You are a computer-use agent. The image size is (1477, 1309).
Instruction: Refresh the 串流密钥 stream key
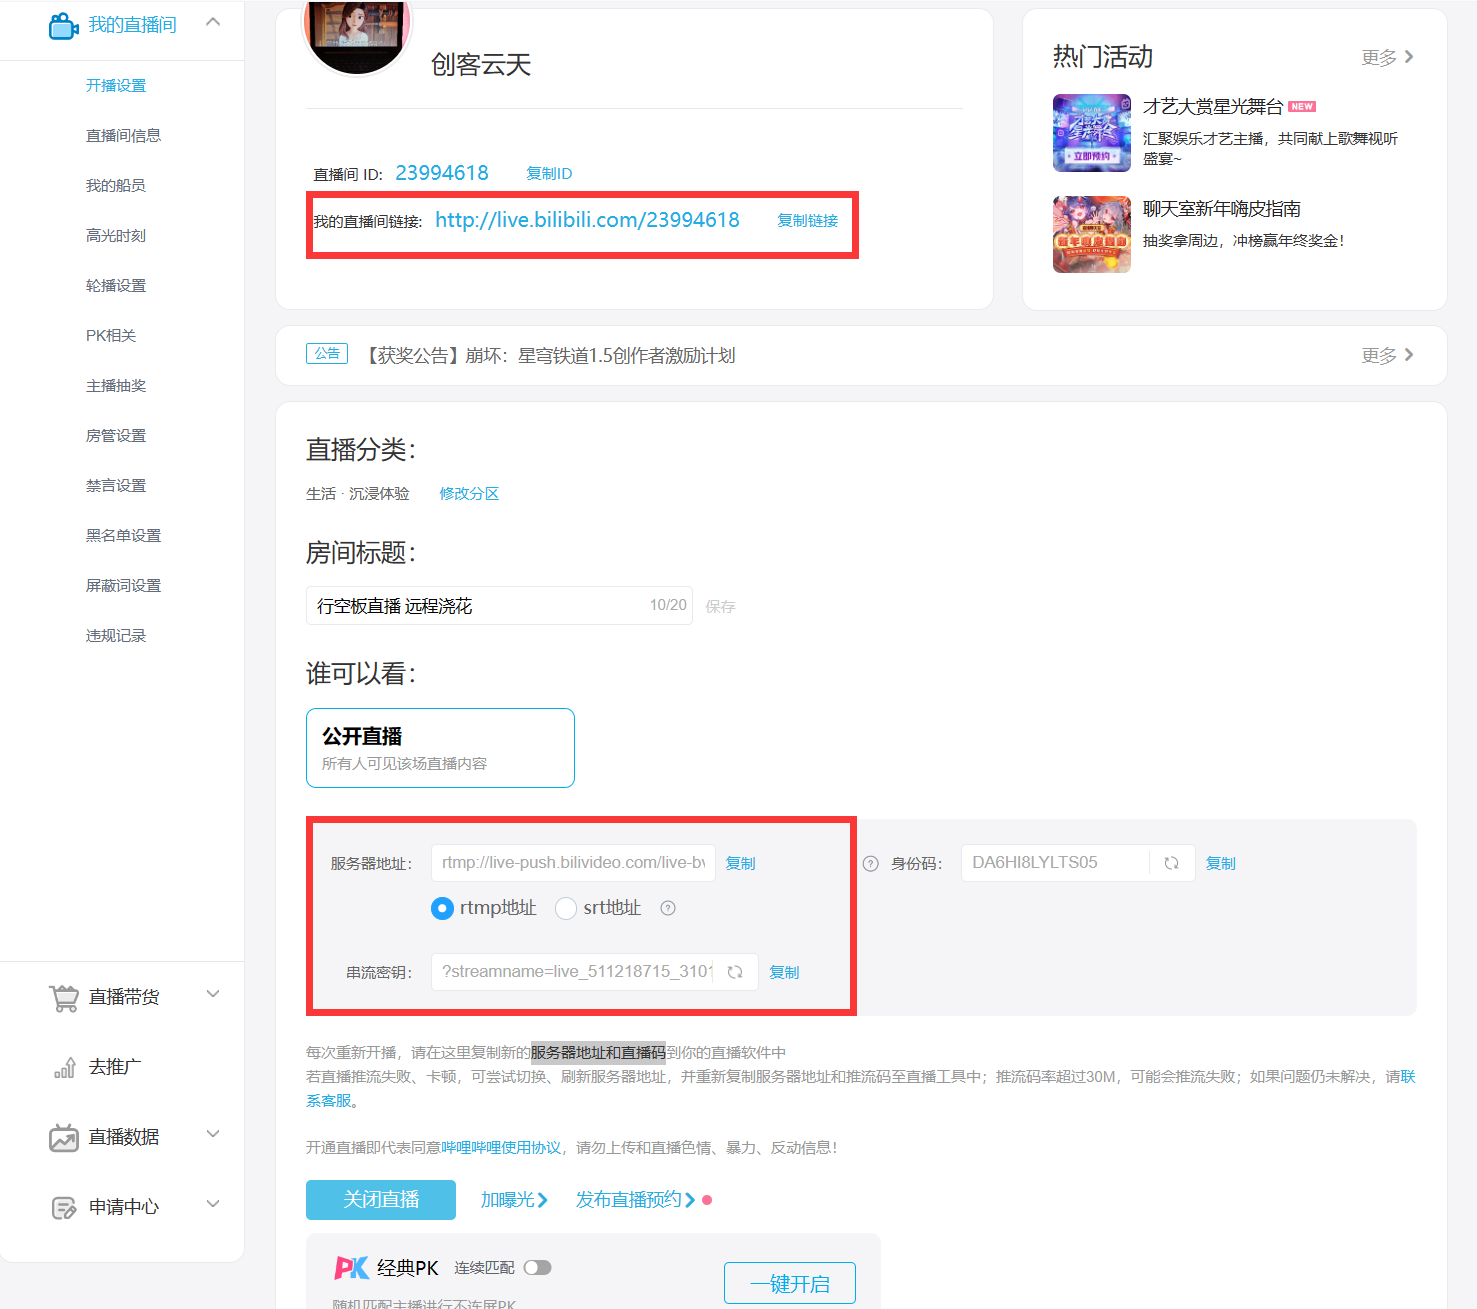click(735, 972)
